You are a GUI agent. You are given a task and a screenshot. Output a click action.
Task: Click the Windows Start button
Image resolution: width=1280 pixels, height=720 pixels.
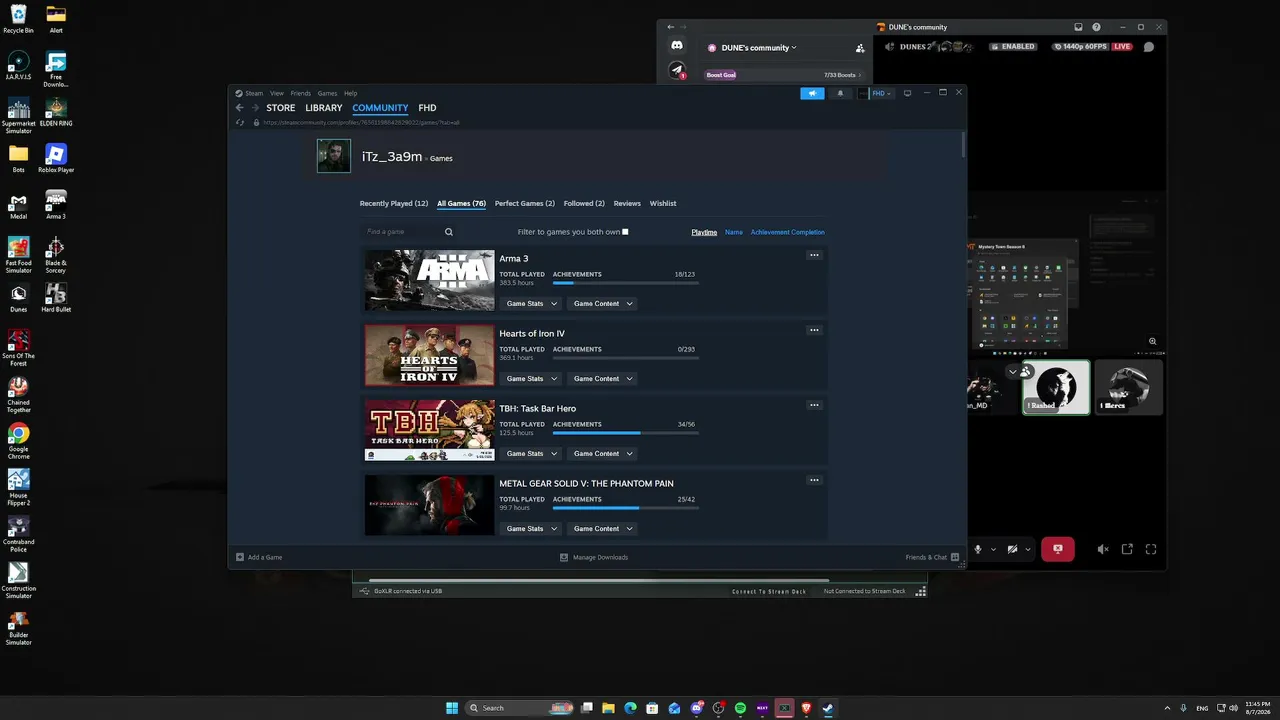[452, 708]
